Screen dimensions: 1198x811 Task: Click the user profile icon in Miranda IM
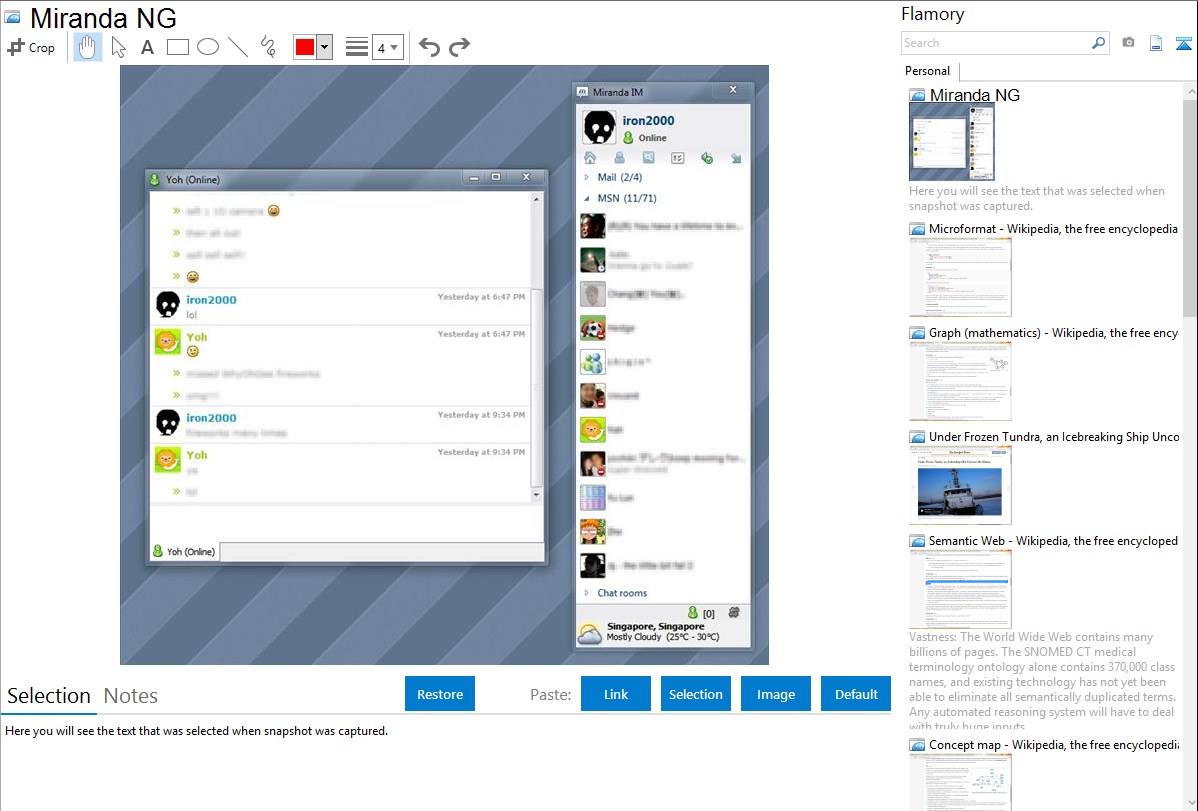tap(619, 157)
